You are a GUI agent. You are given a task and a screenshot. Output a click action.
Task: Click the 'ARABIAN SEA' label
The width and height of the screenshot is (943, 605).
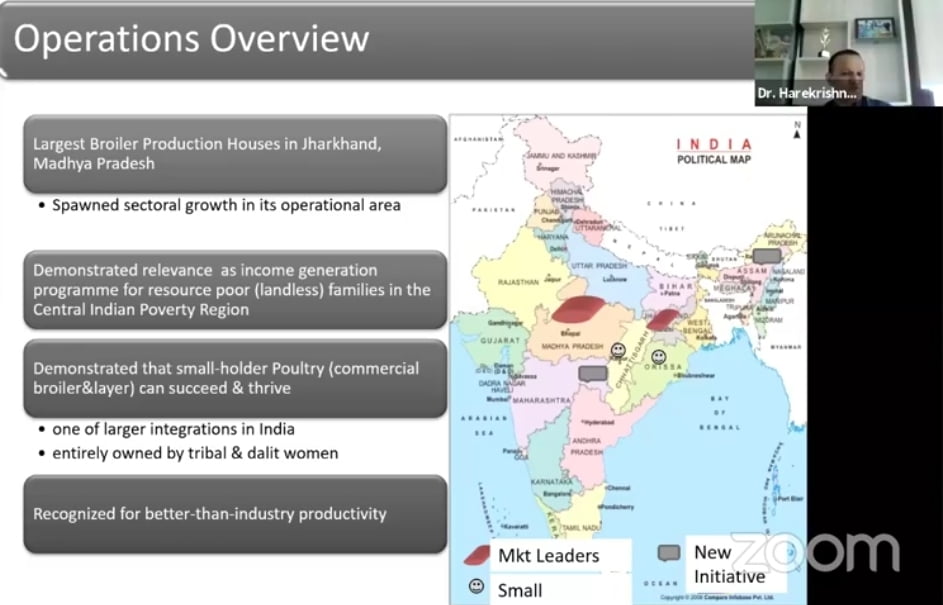tap(484, 425)
